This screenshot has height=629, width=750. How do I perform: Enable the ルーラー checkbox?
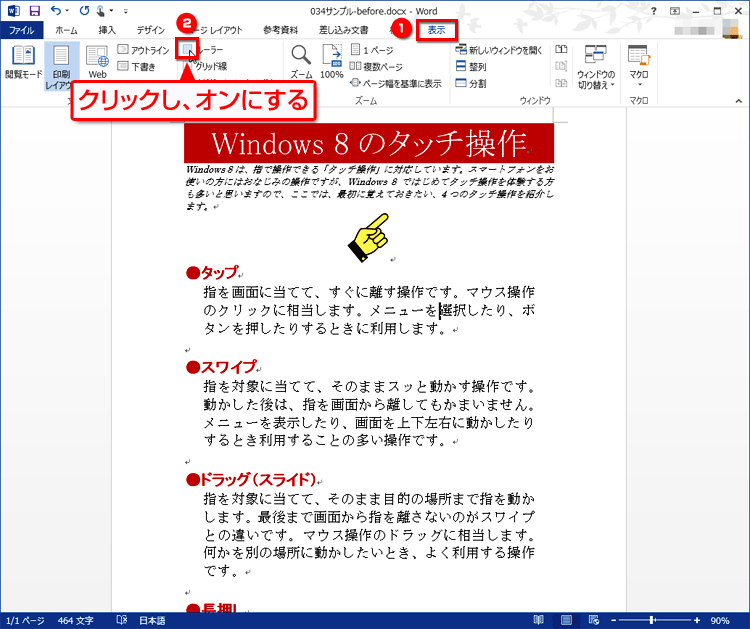(x=187, y=49)
